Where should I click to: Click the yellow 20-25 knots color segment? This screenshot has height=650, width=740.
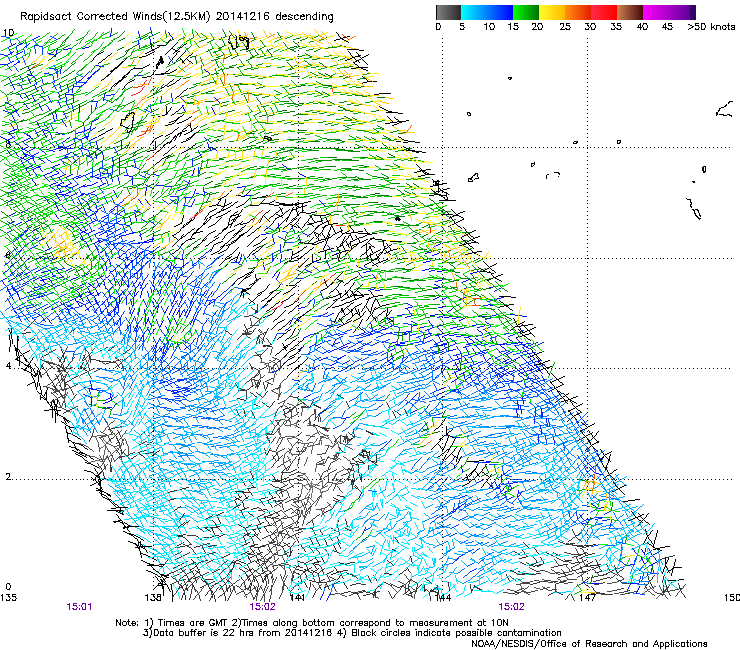552,12
